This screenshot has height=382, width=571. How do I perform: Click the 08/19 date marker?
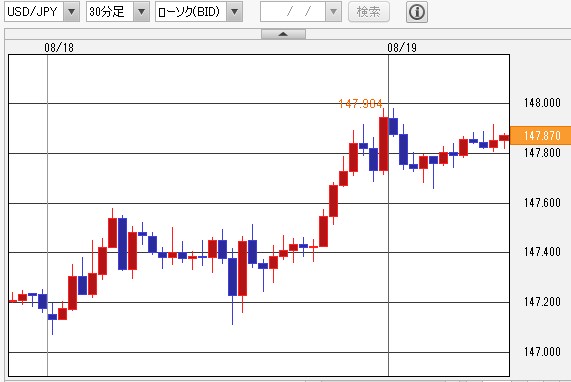click(x=402, y=48)
